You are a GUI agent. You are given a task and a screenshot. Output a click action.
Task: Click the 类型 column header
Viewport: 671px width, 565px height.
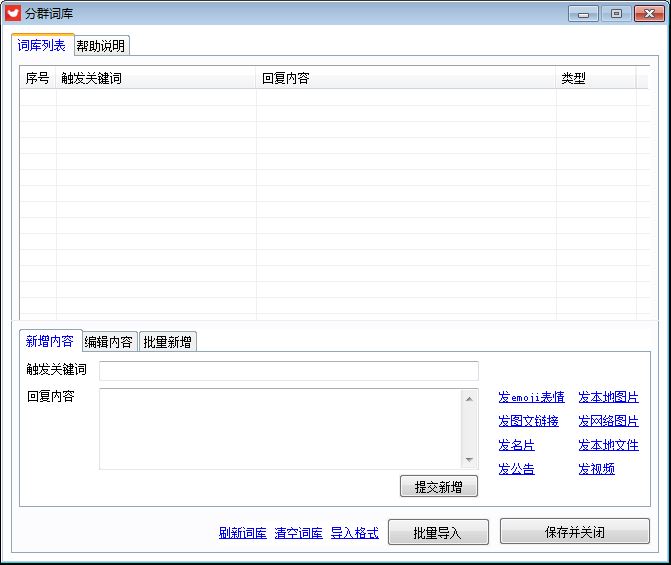click(596, 78)
